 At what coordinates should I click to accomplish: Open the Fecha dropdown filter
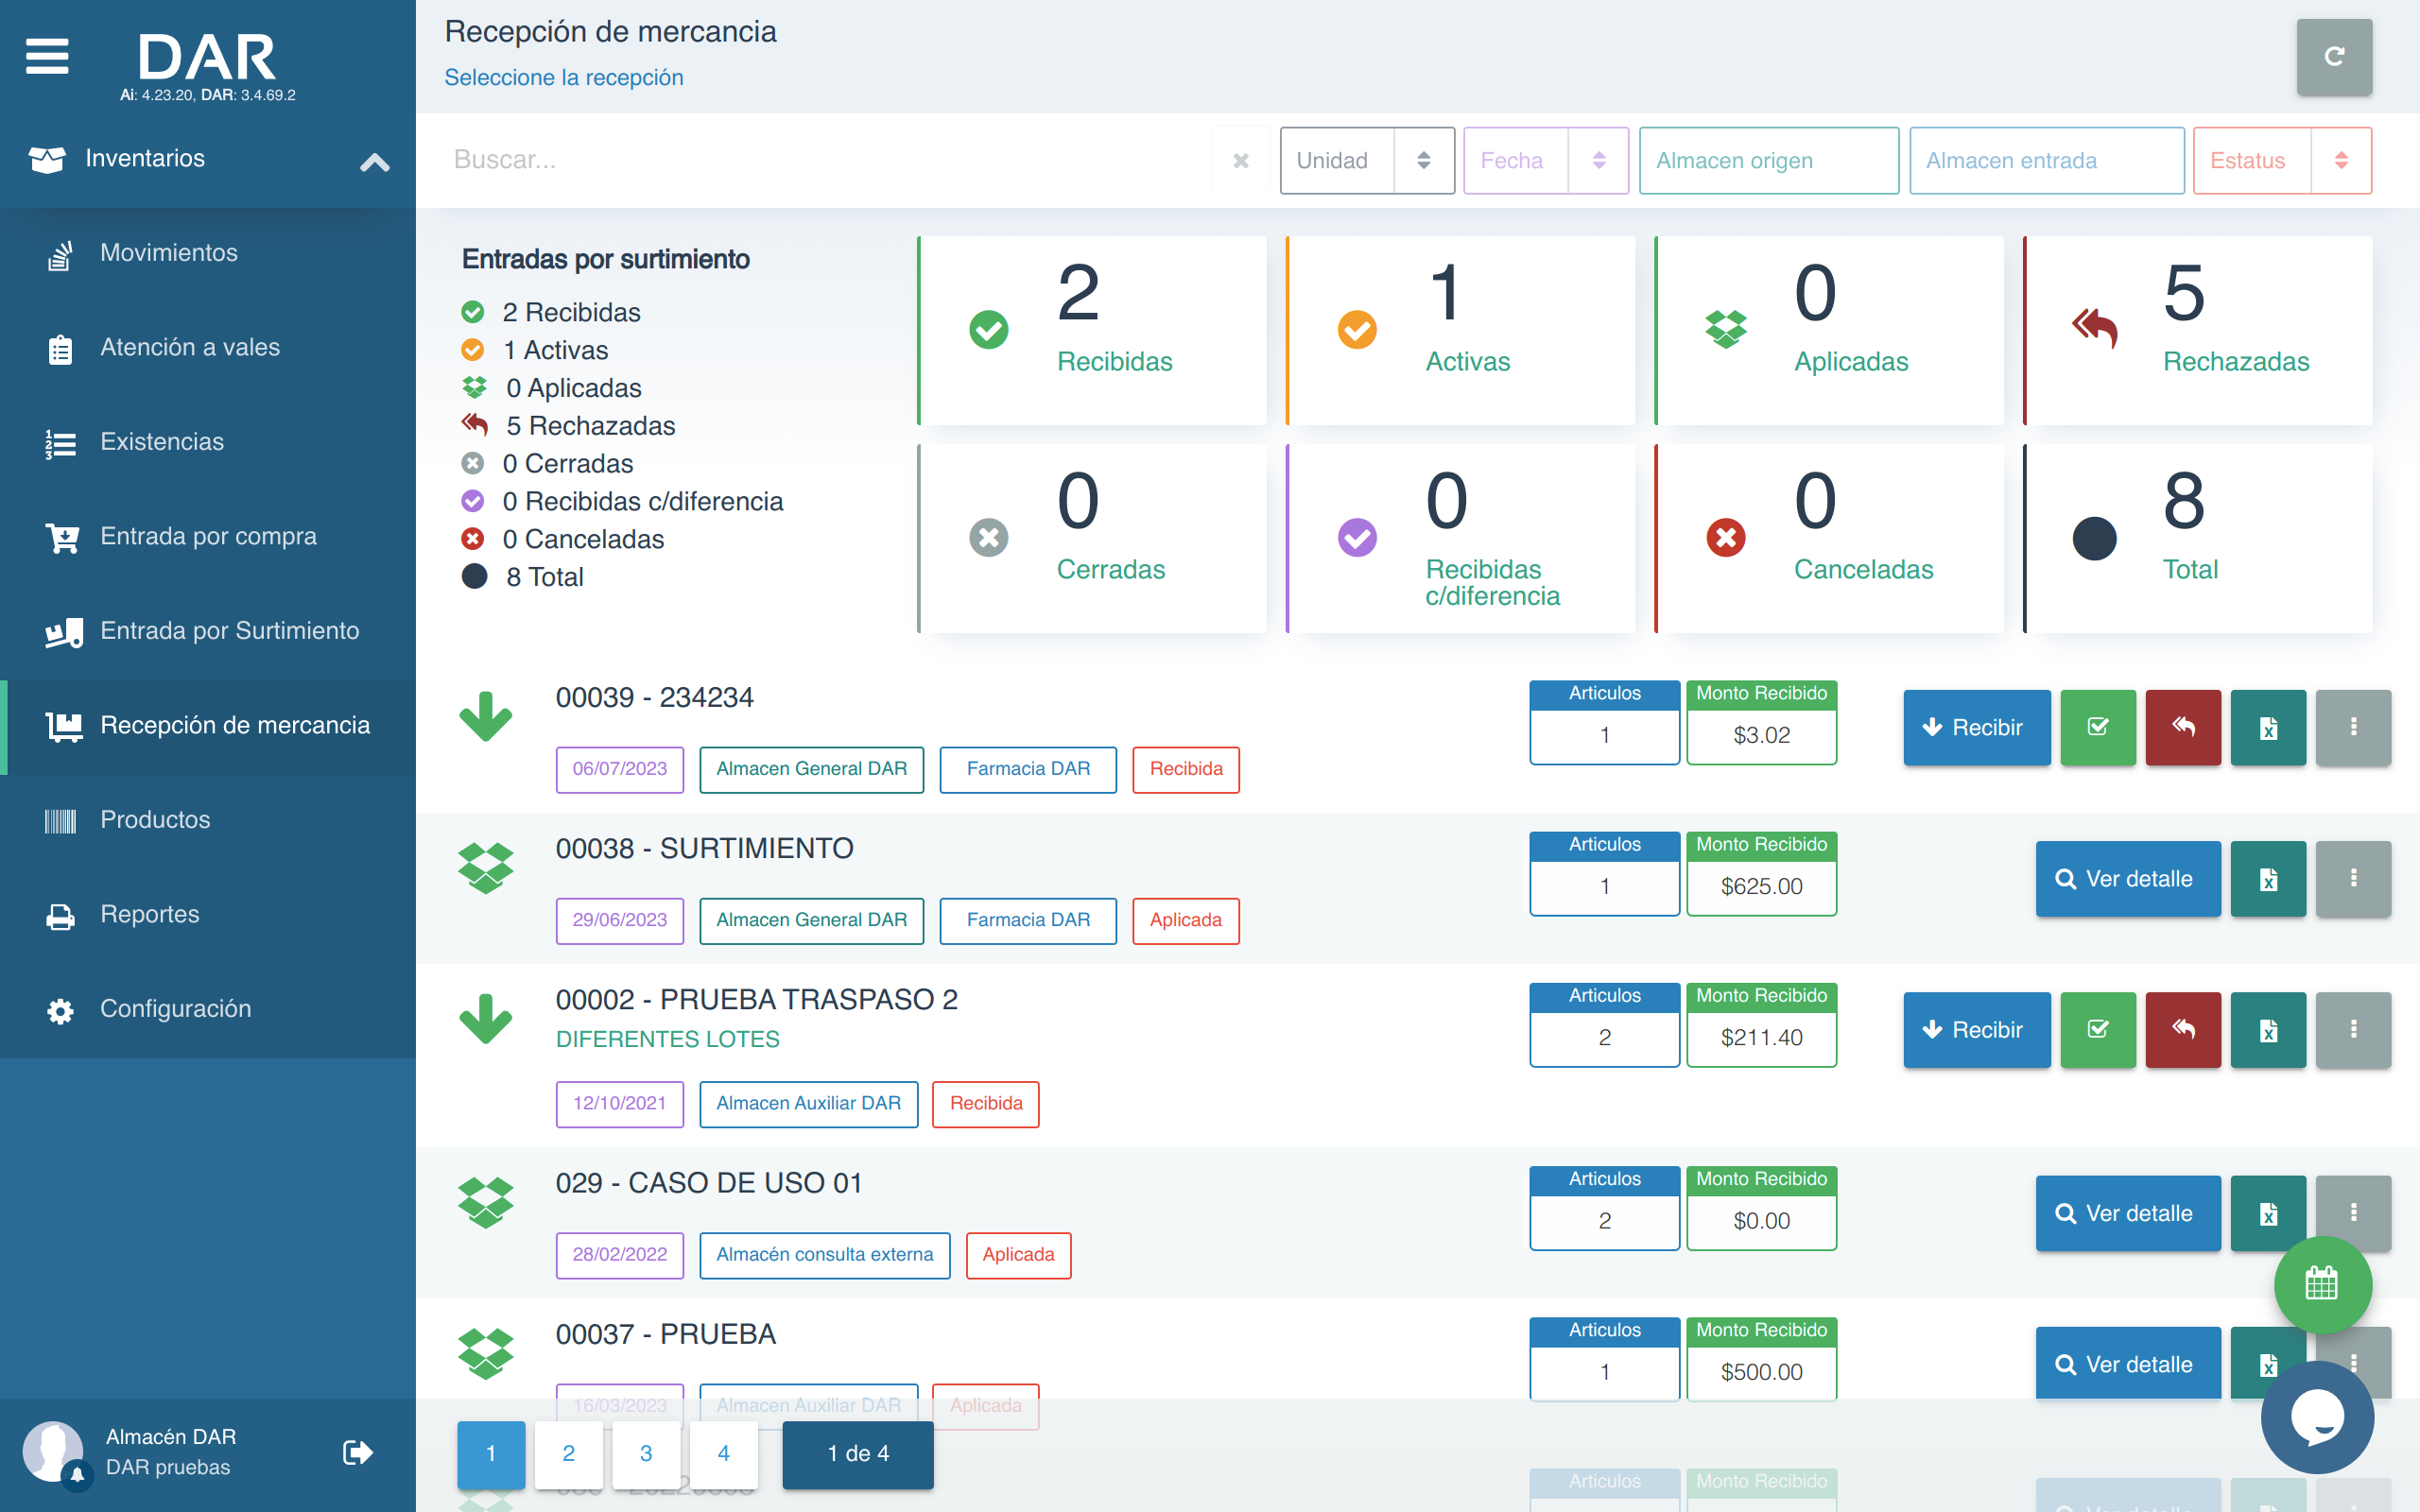click(x=1546, y=160)
